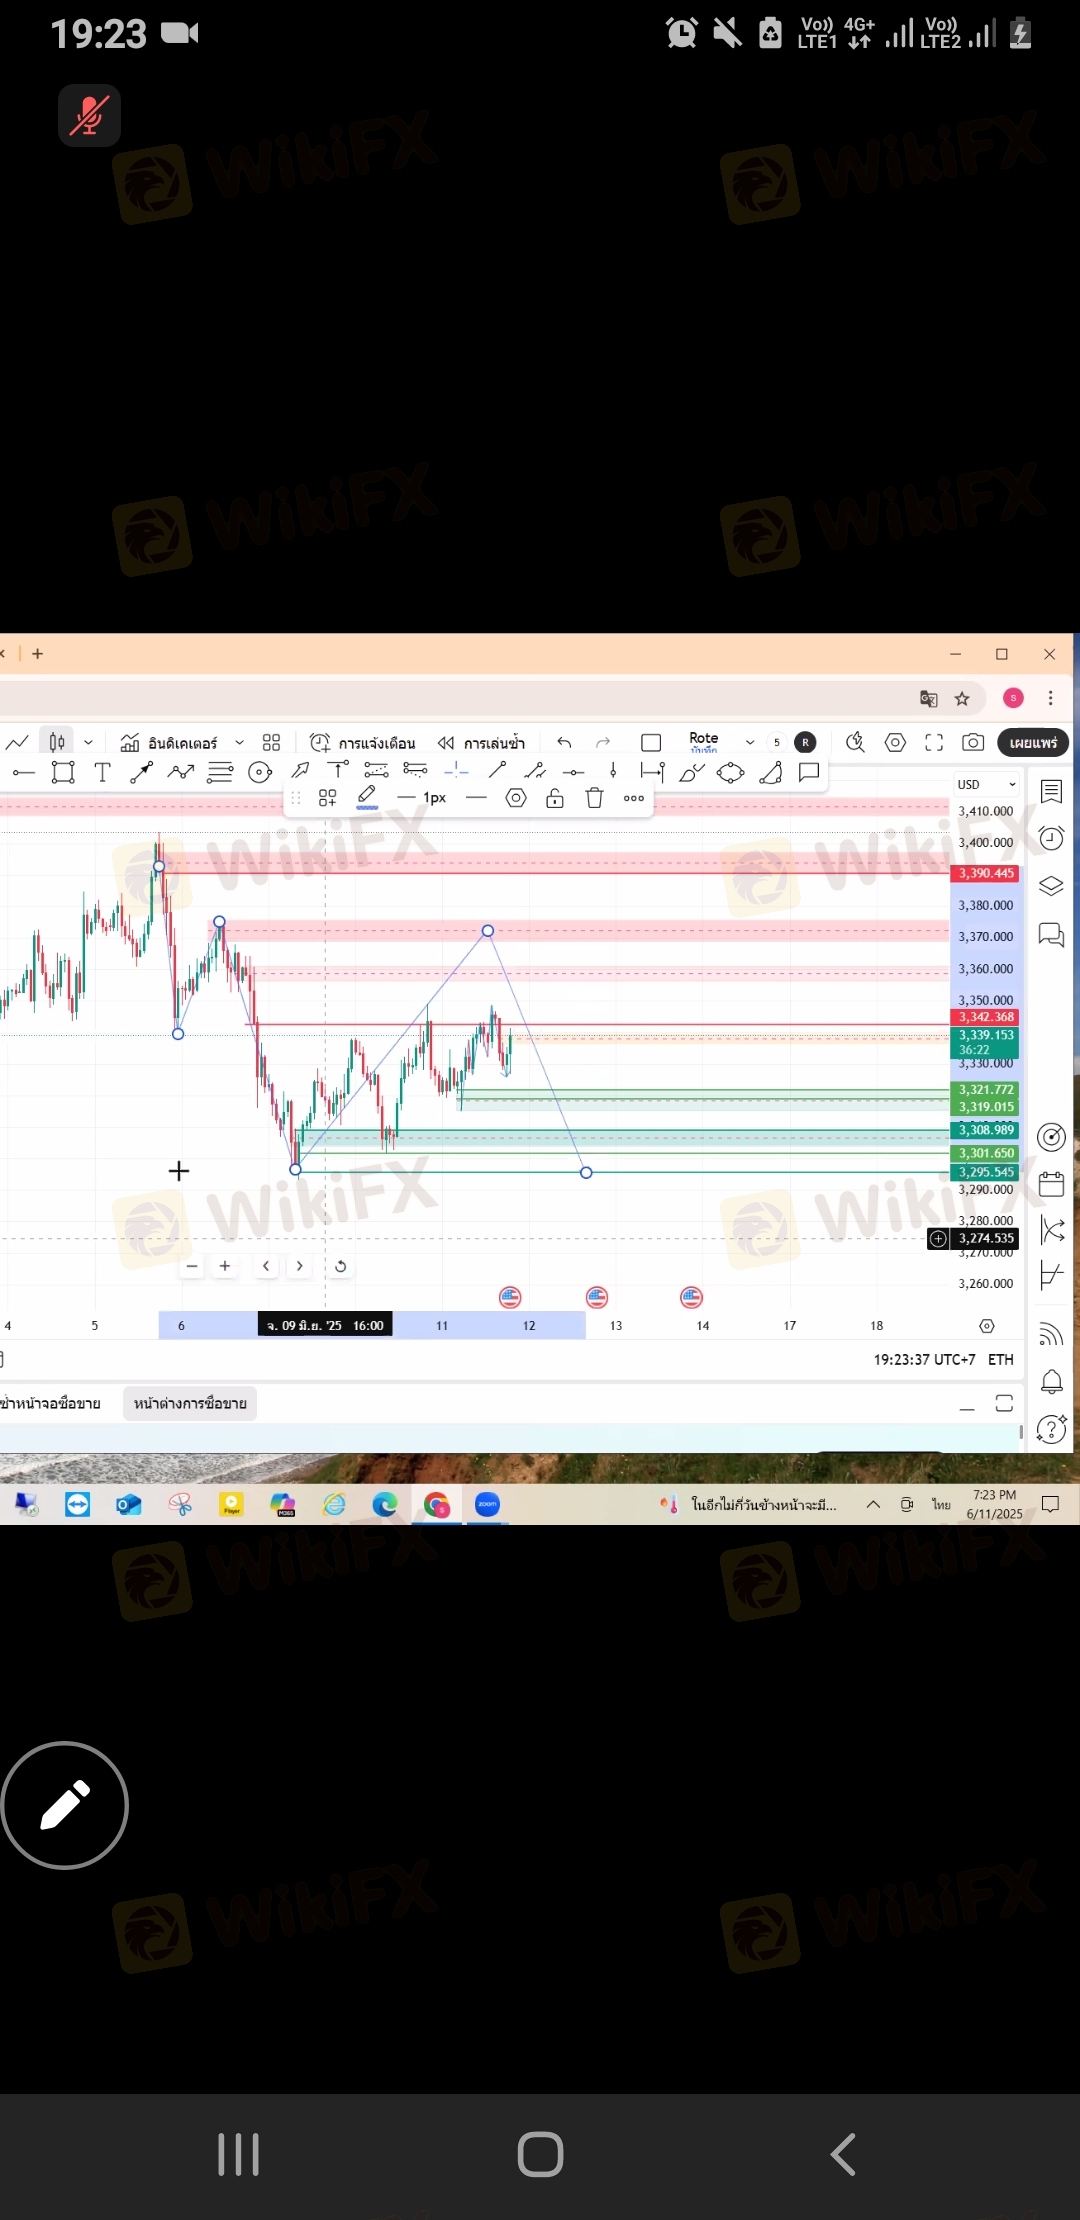Screen dimensions: 1080x2220
Task: Open drawing templates in floating toolbar
Action: click(327, 798)
